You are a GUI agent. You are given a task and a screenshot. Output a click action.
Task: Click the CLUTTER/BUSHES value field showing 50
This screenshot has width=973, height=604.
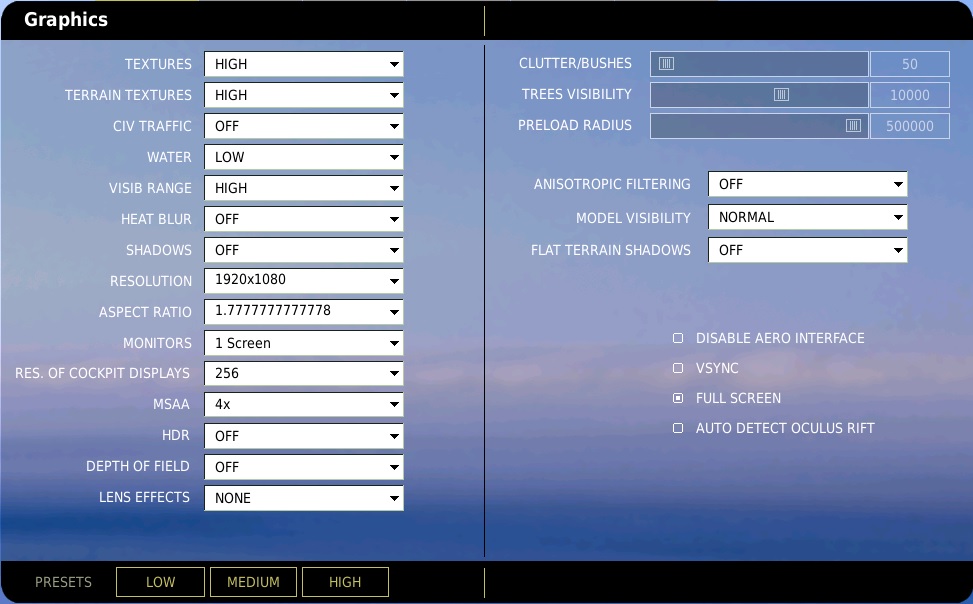[x=910, y=64]
